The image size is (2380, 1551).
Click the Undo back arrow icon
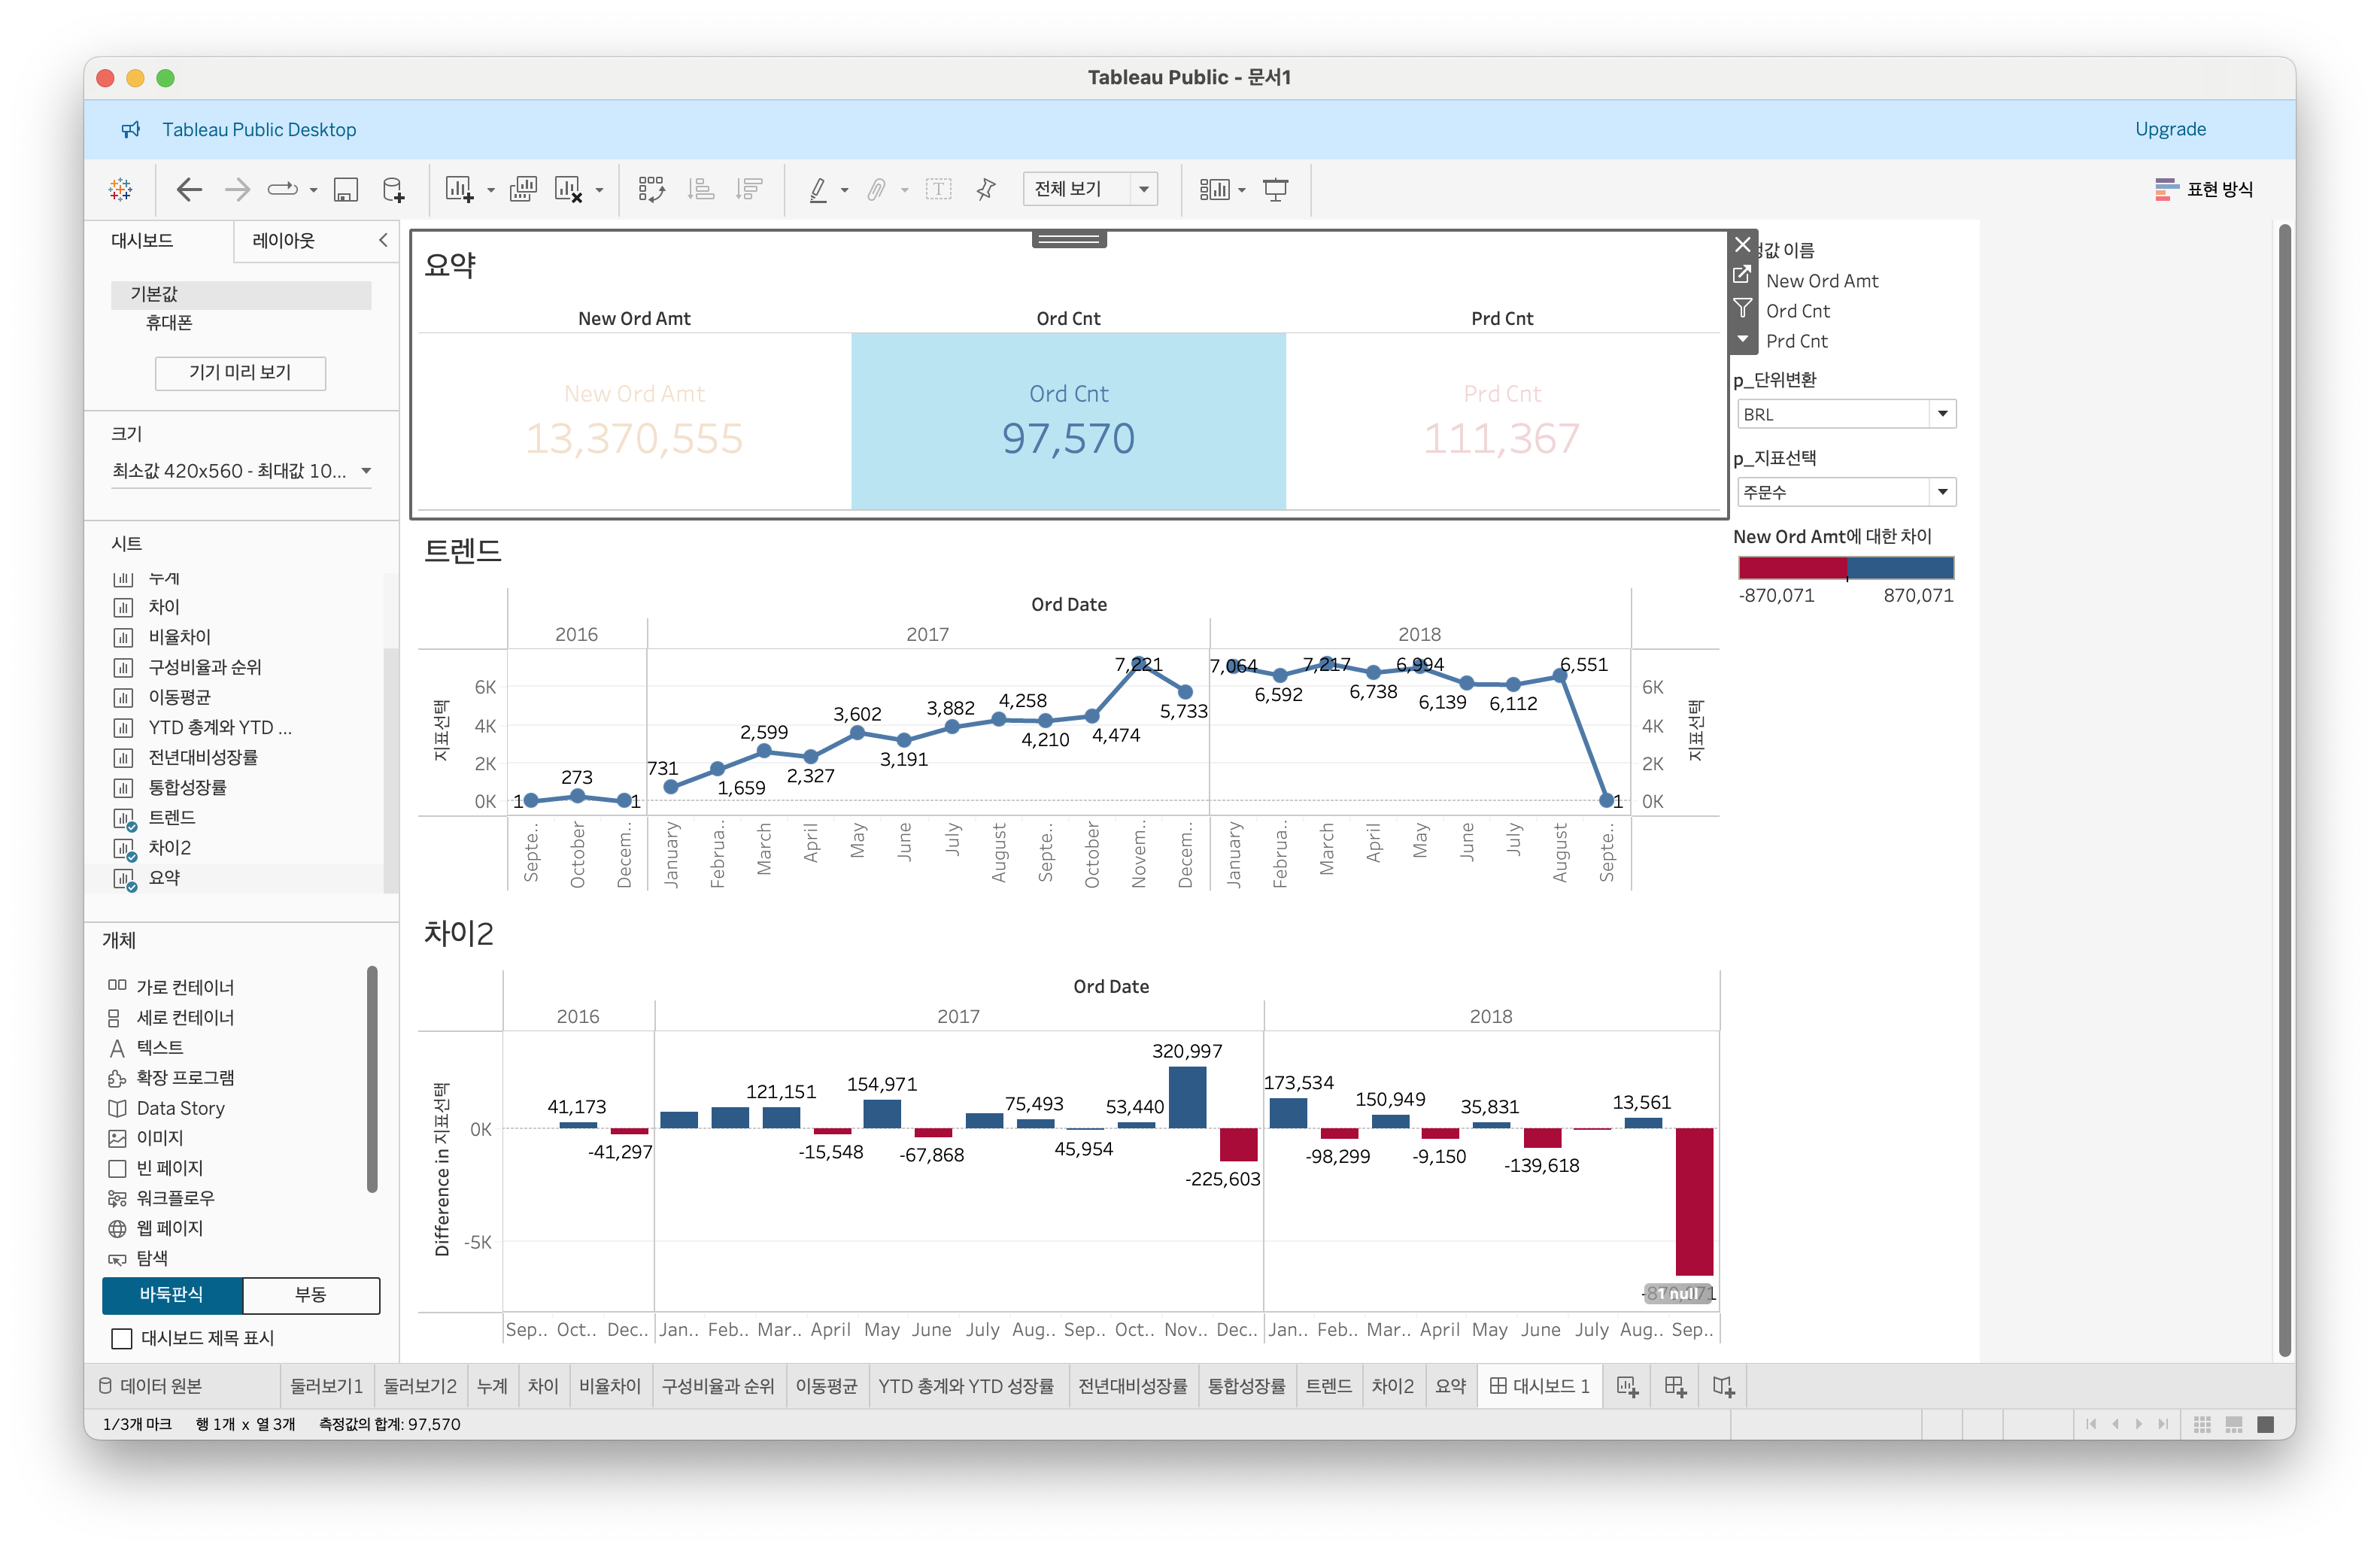(189, 190)
